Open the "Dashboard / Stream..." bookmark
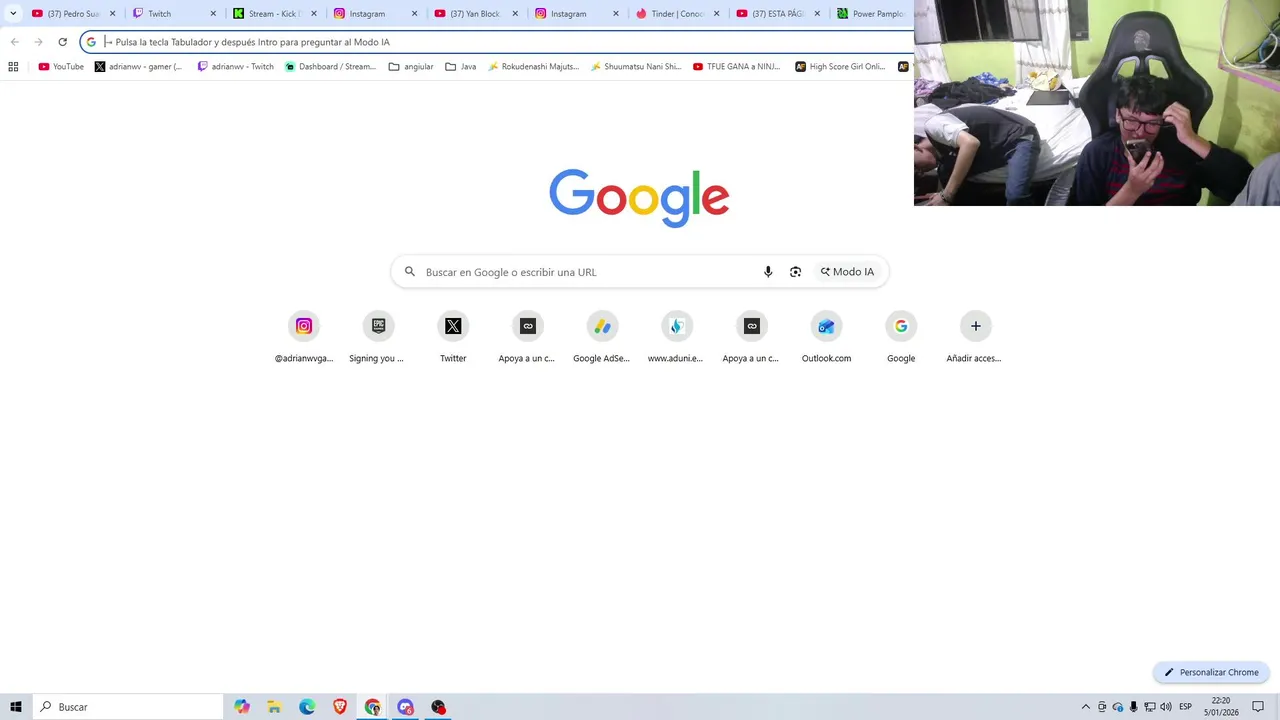The width and height of the screenshot is (1280, 720). pyautogui.click(x=330, y=67)
